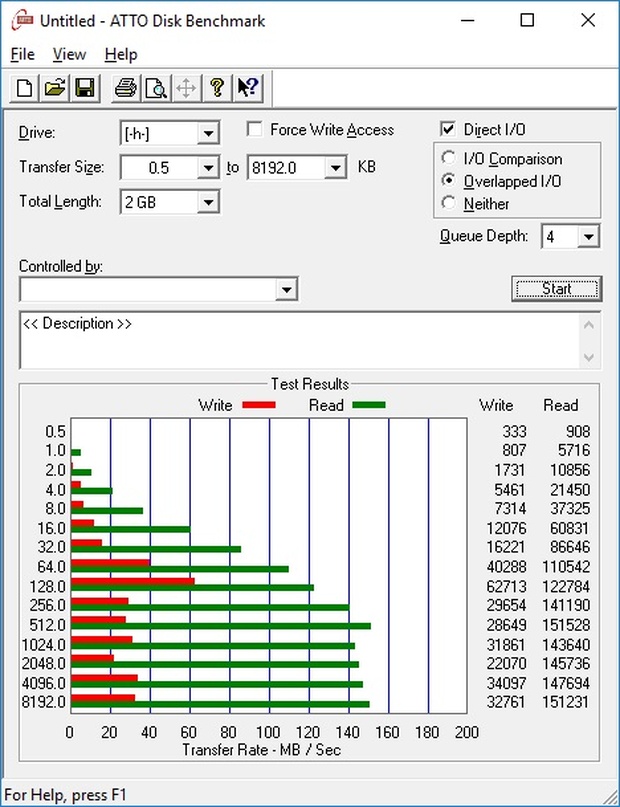Click the green Read legend swatch
Image resolution: width=620 pixels, height=807 pixels.
[369, 405]
